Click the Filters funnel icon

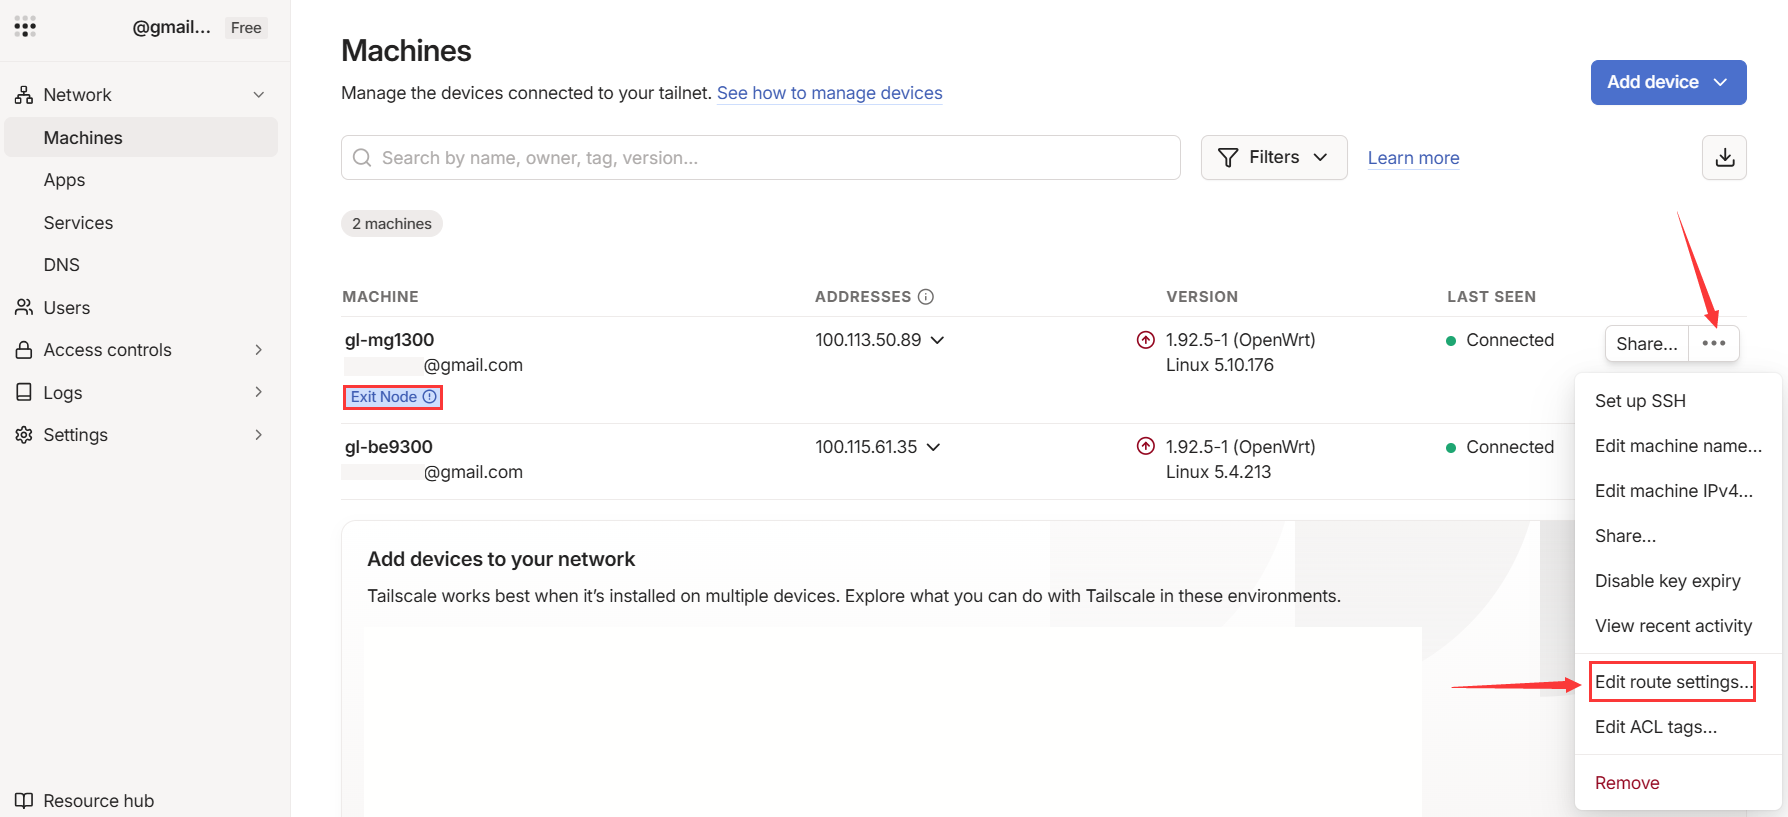1228,158
